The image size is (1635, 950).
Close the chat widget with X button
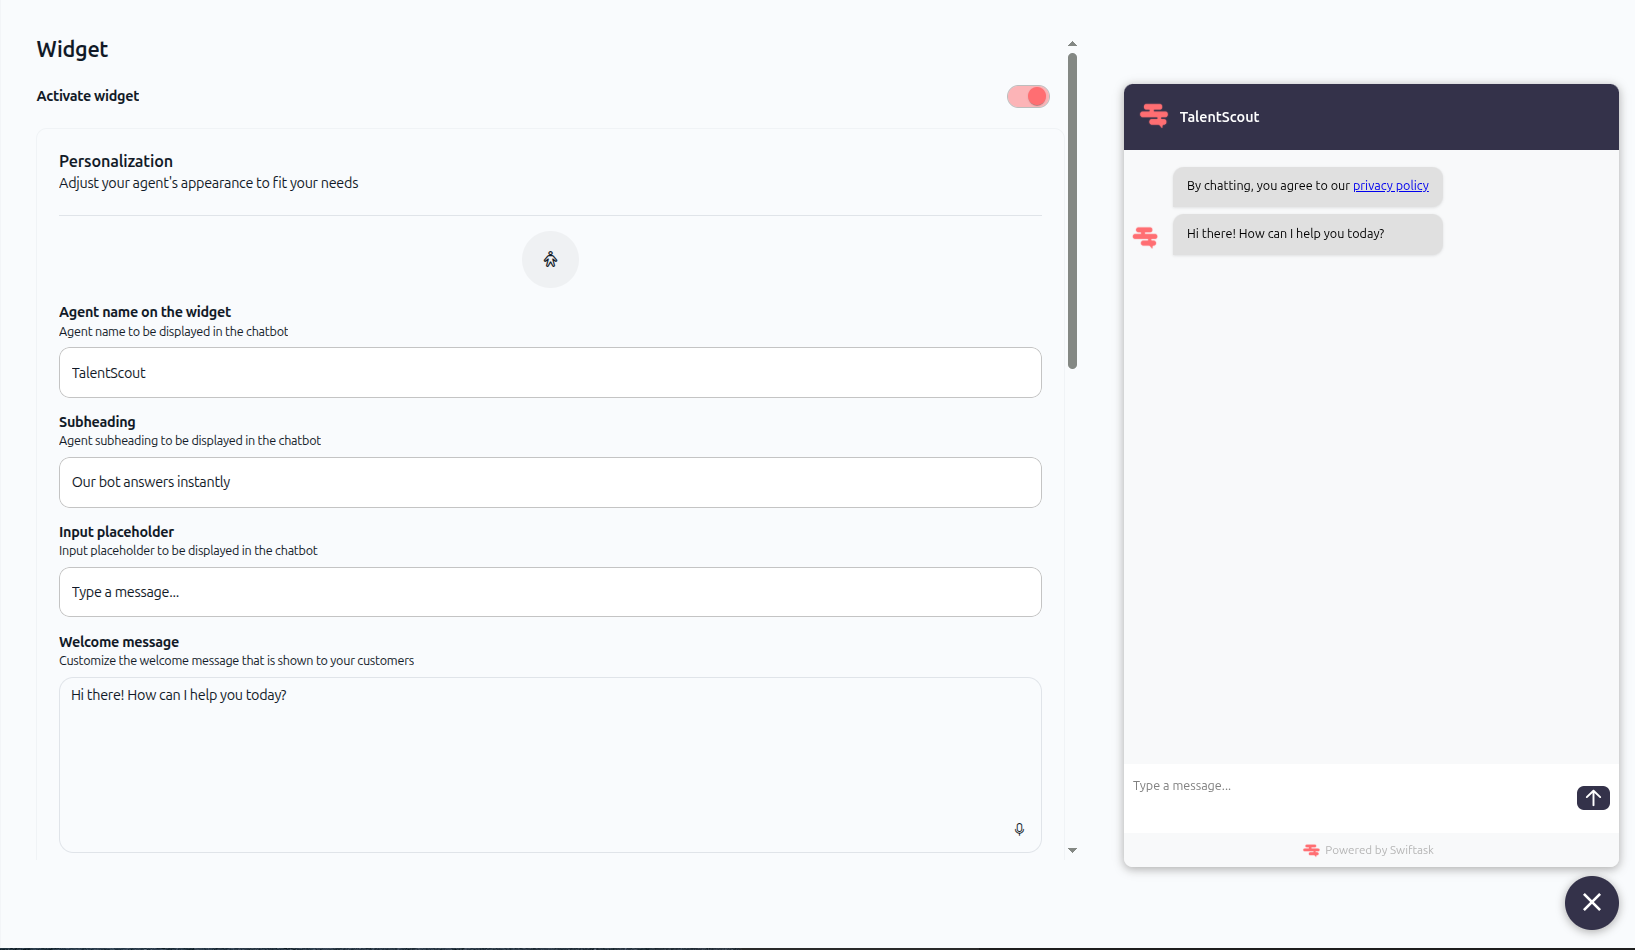(1592, 903)
